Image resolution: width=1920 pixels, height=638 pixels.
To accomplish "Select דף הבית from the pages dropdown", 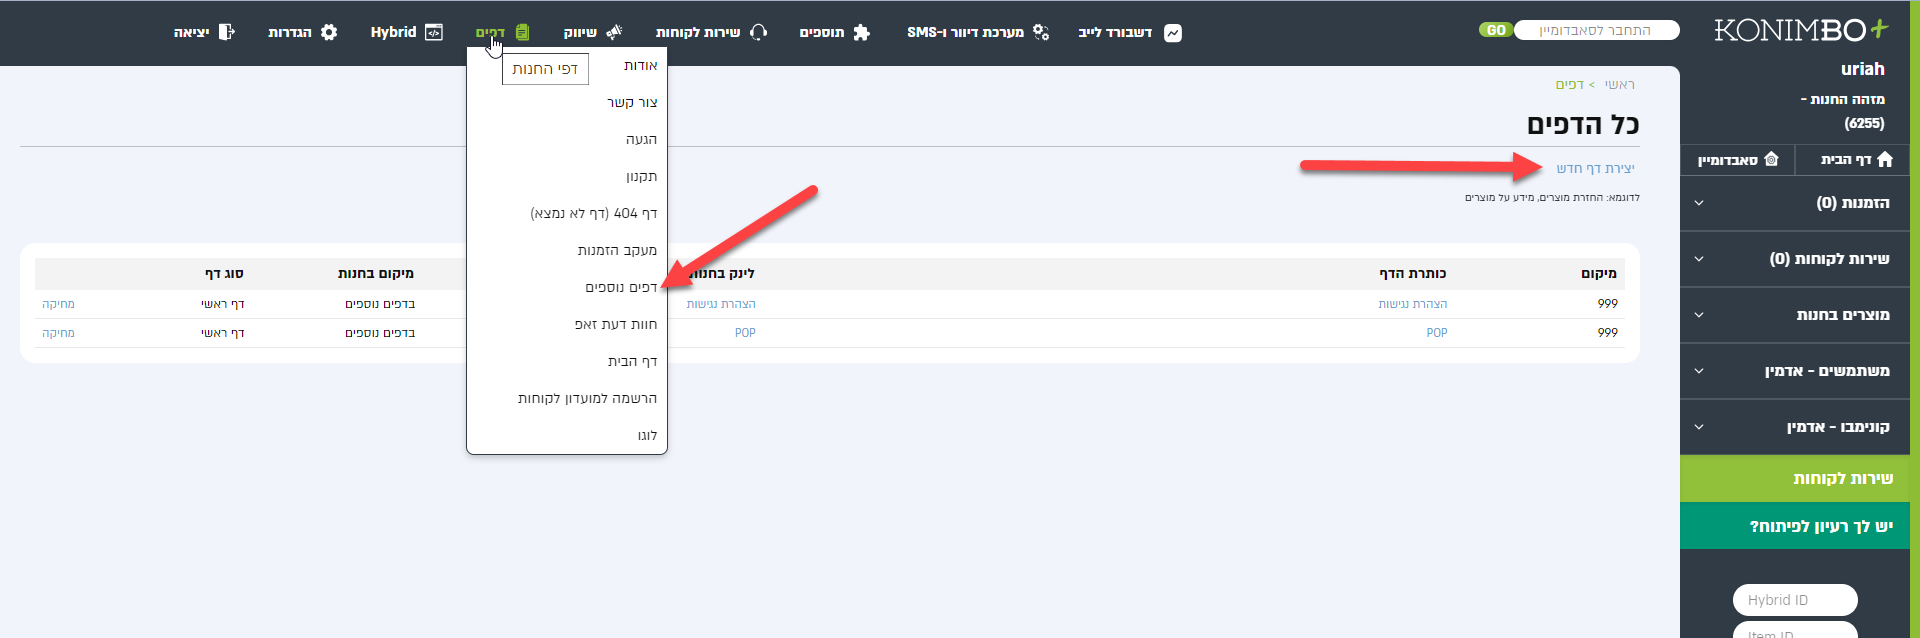I will pyautogui.click(x=633, y=362).
